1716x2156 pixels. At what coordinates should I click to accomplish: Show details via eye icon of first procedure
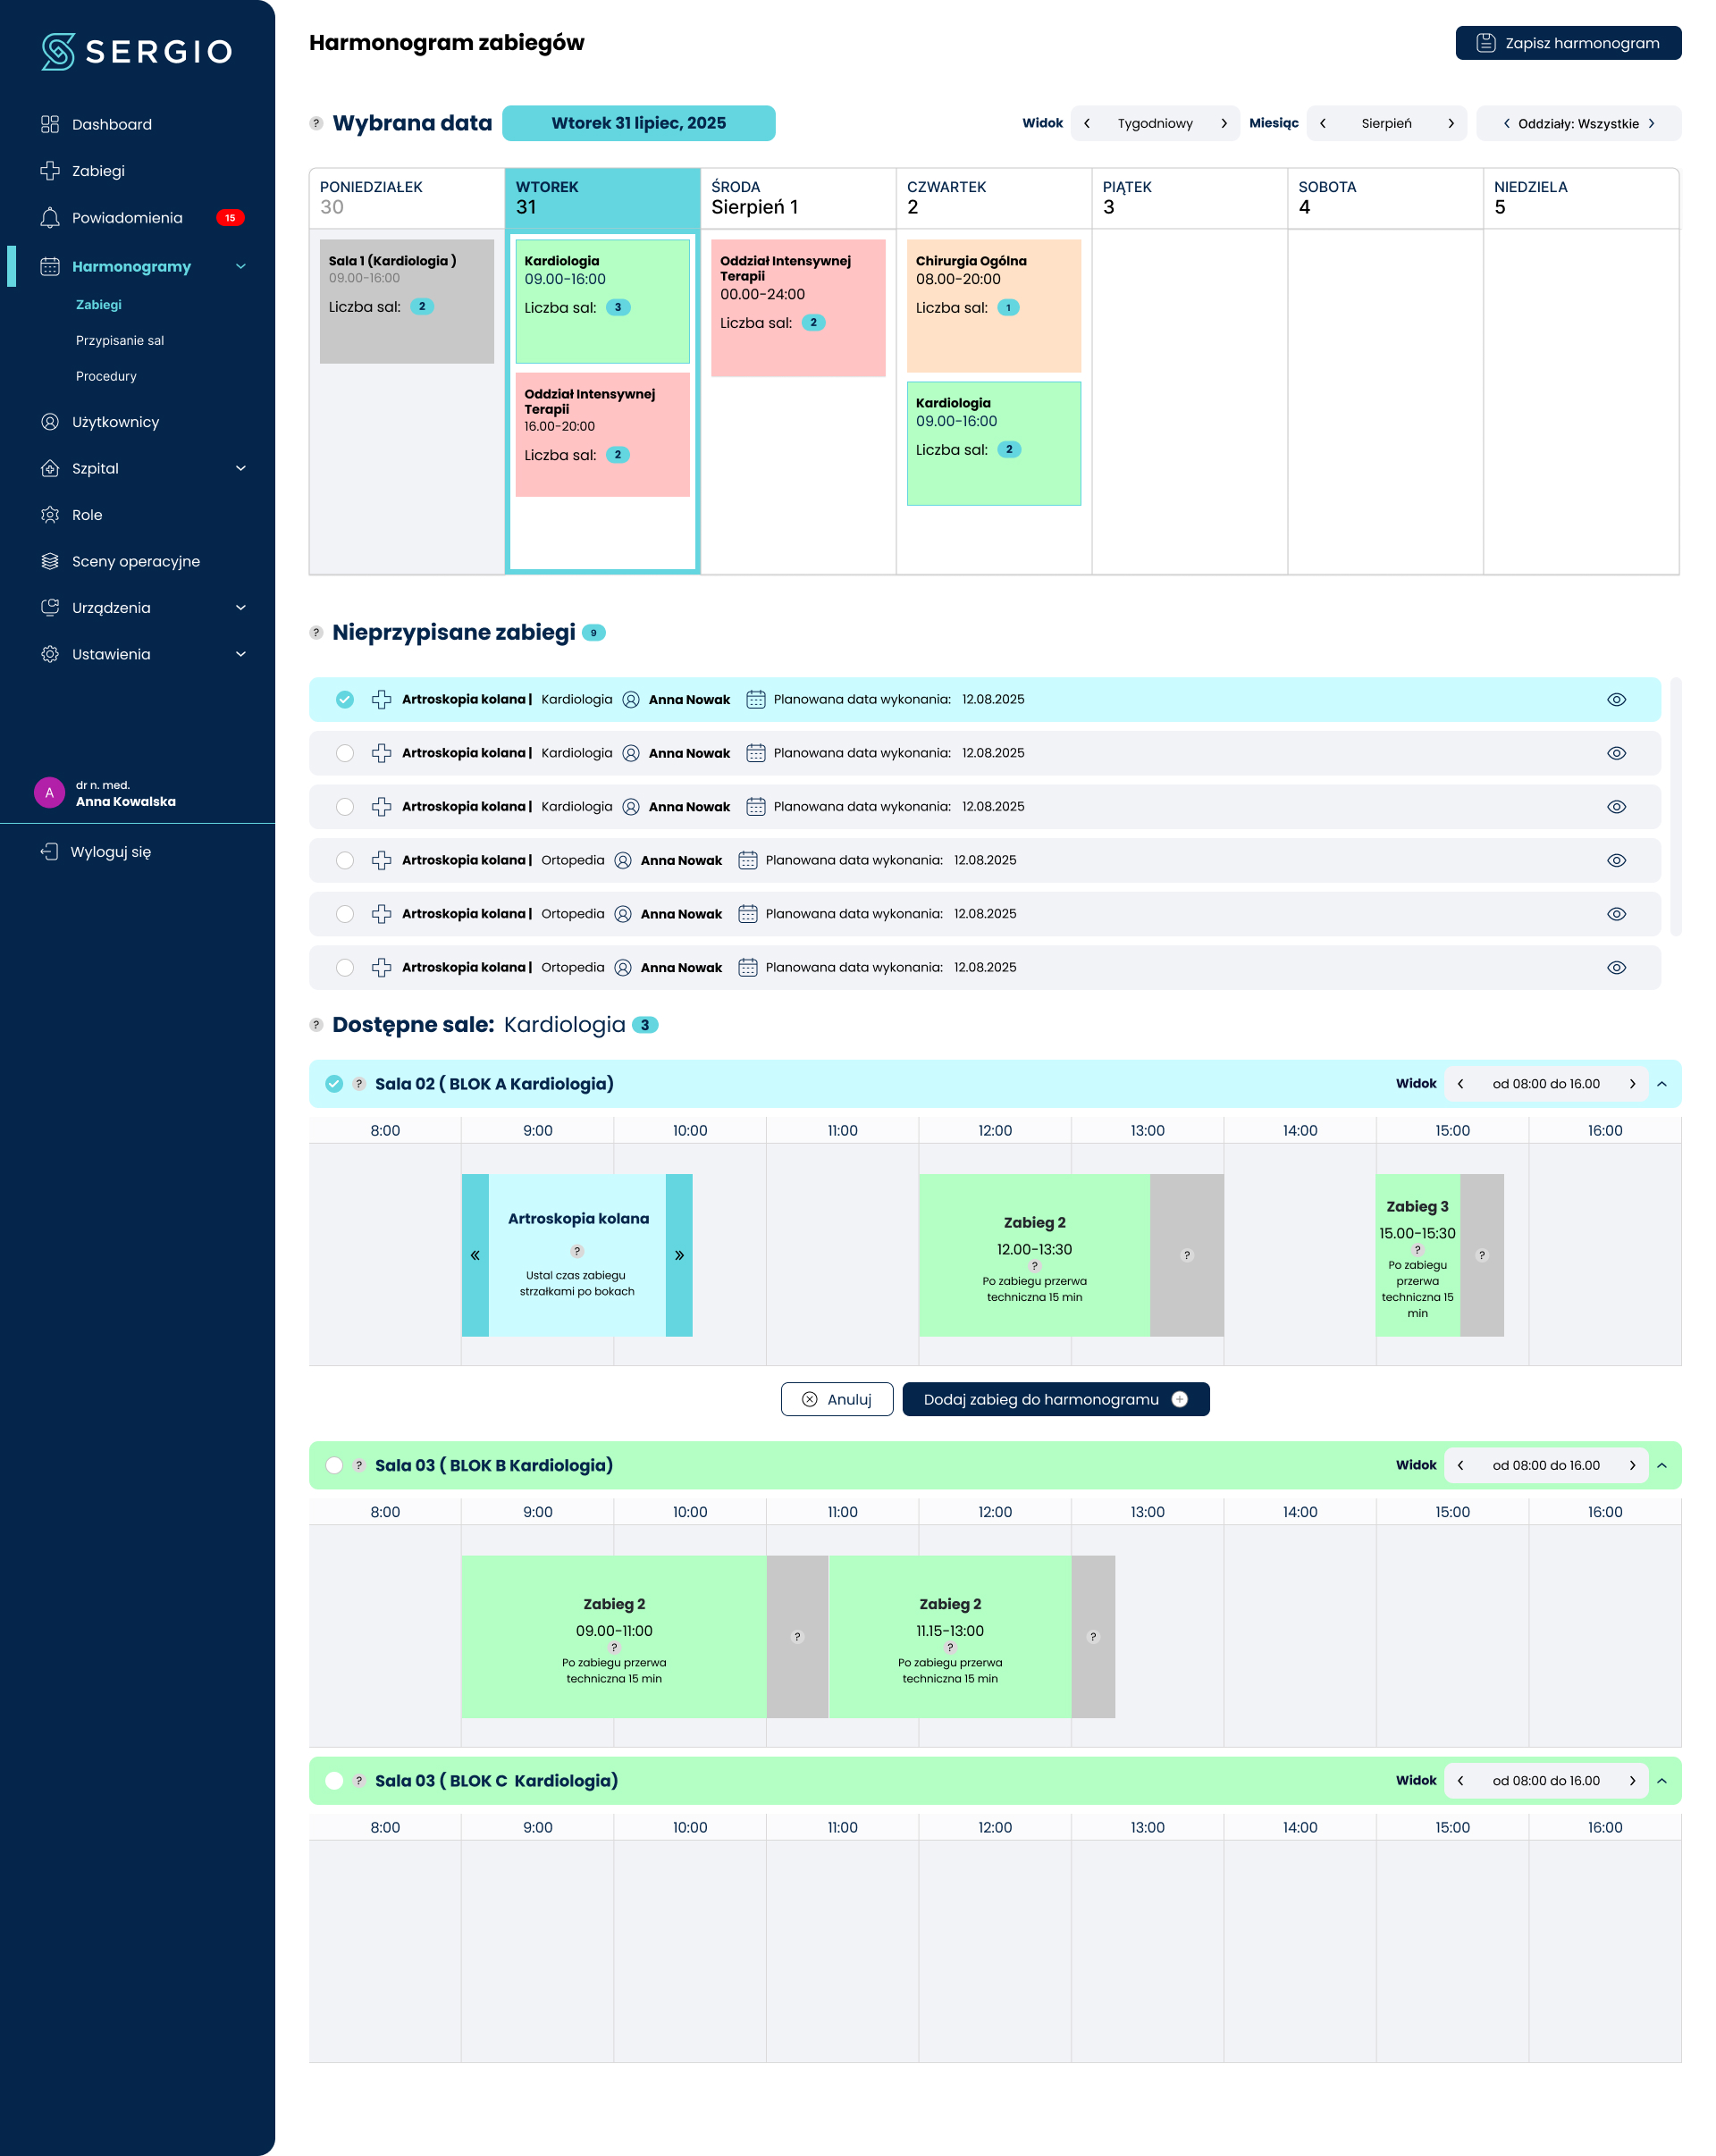1616,699
